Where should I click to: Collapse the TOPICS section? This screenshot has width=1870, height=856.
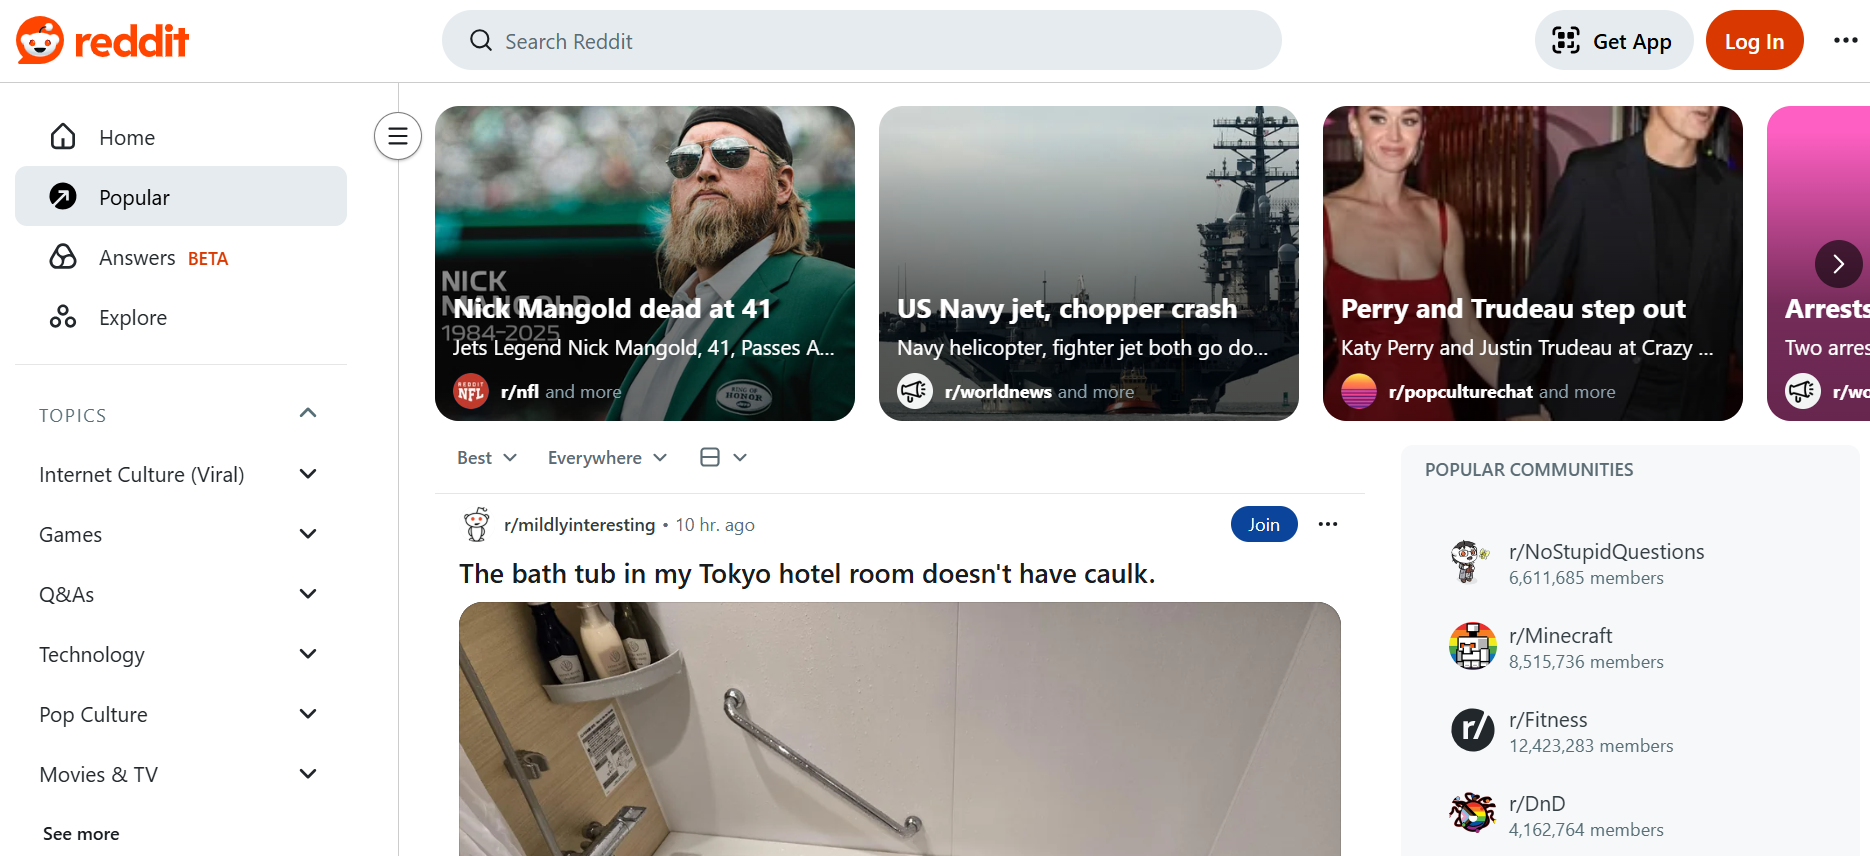308,413
